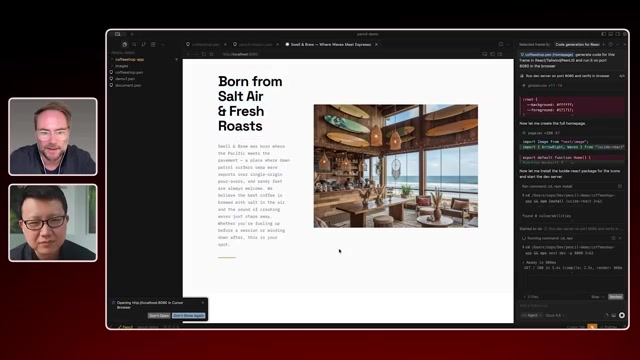
Task: Close the Swell & Brew browser tab
Action: click(376, 44)
